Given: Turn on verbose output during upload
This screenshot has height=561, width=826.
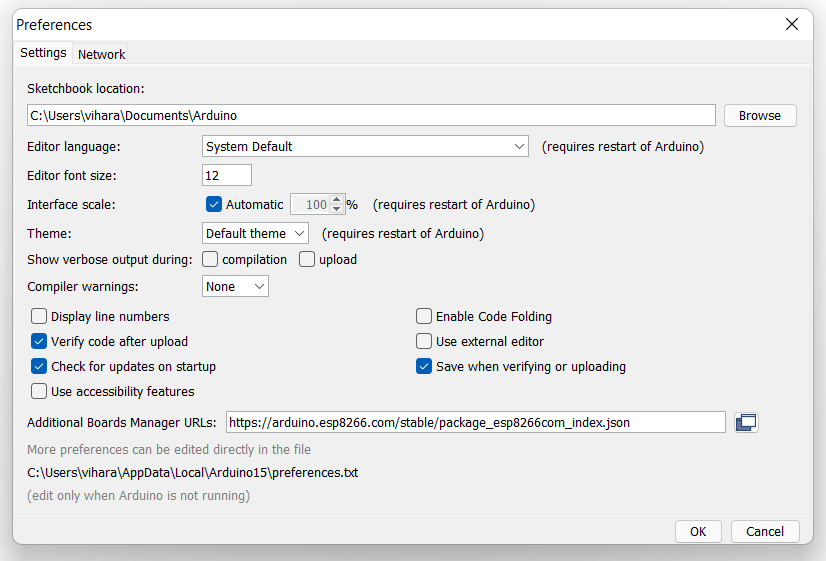Looking at the screenshot, I should pyautogui.click(x=307, y=259).
